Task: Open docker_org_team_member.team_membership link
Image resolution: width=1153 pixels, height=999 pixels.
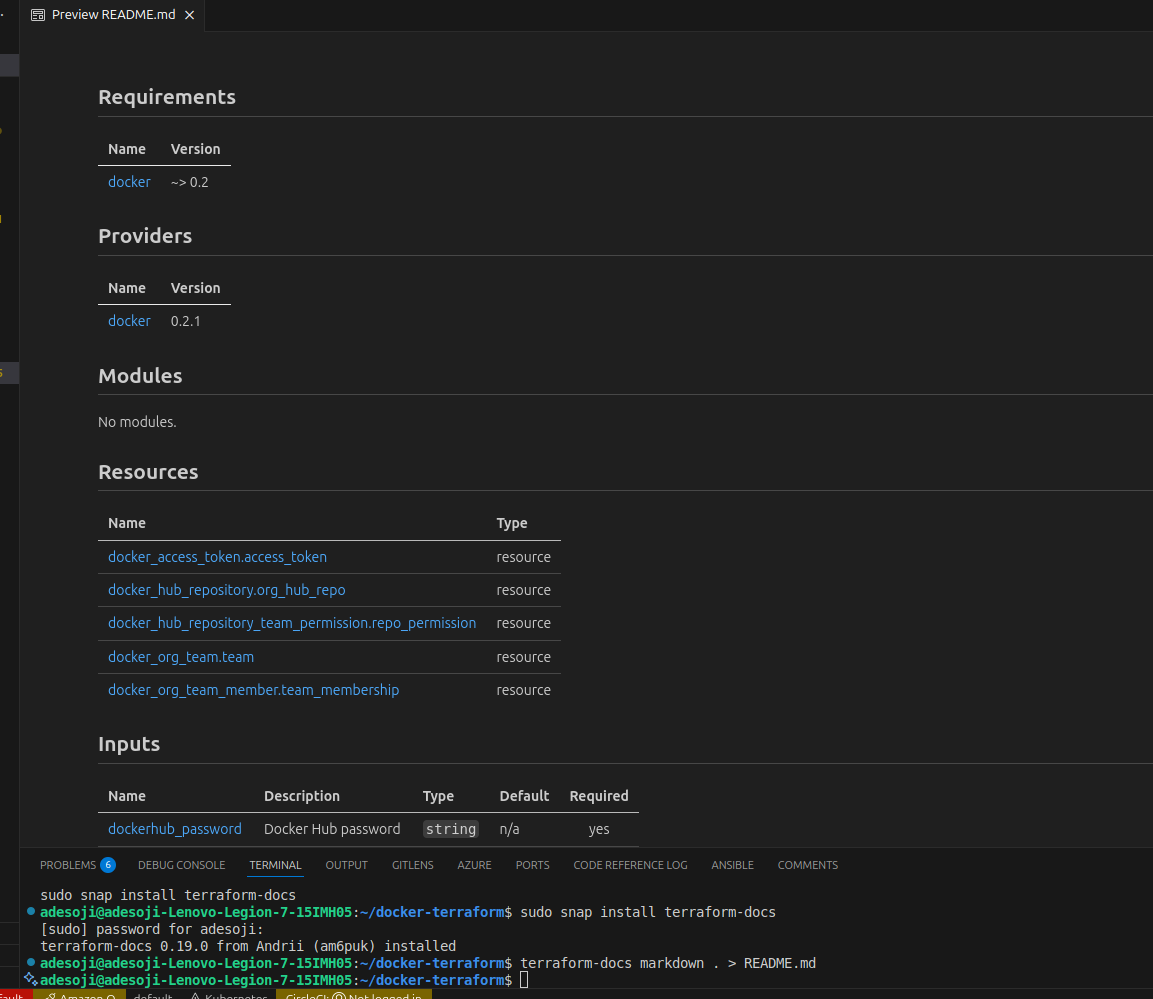Action: pos(254,690)
